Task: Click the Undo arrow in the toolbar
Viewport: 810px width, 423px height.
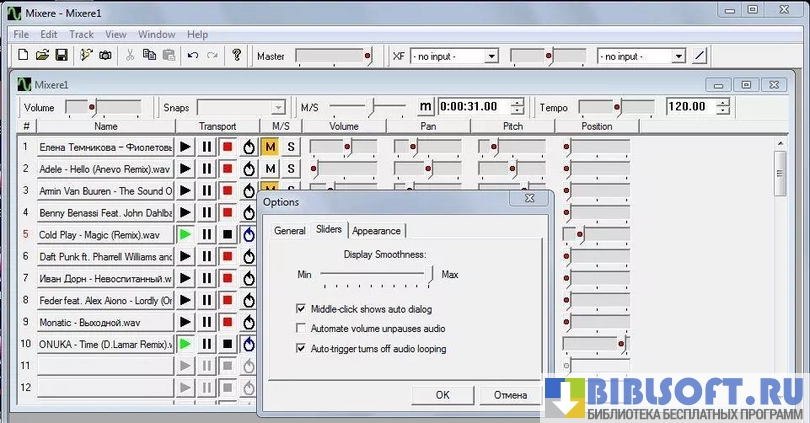Action: (x=192, y=56)
